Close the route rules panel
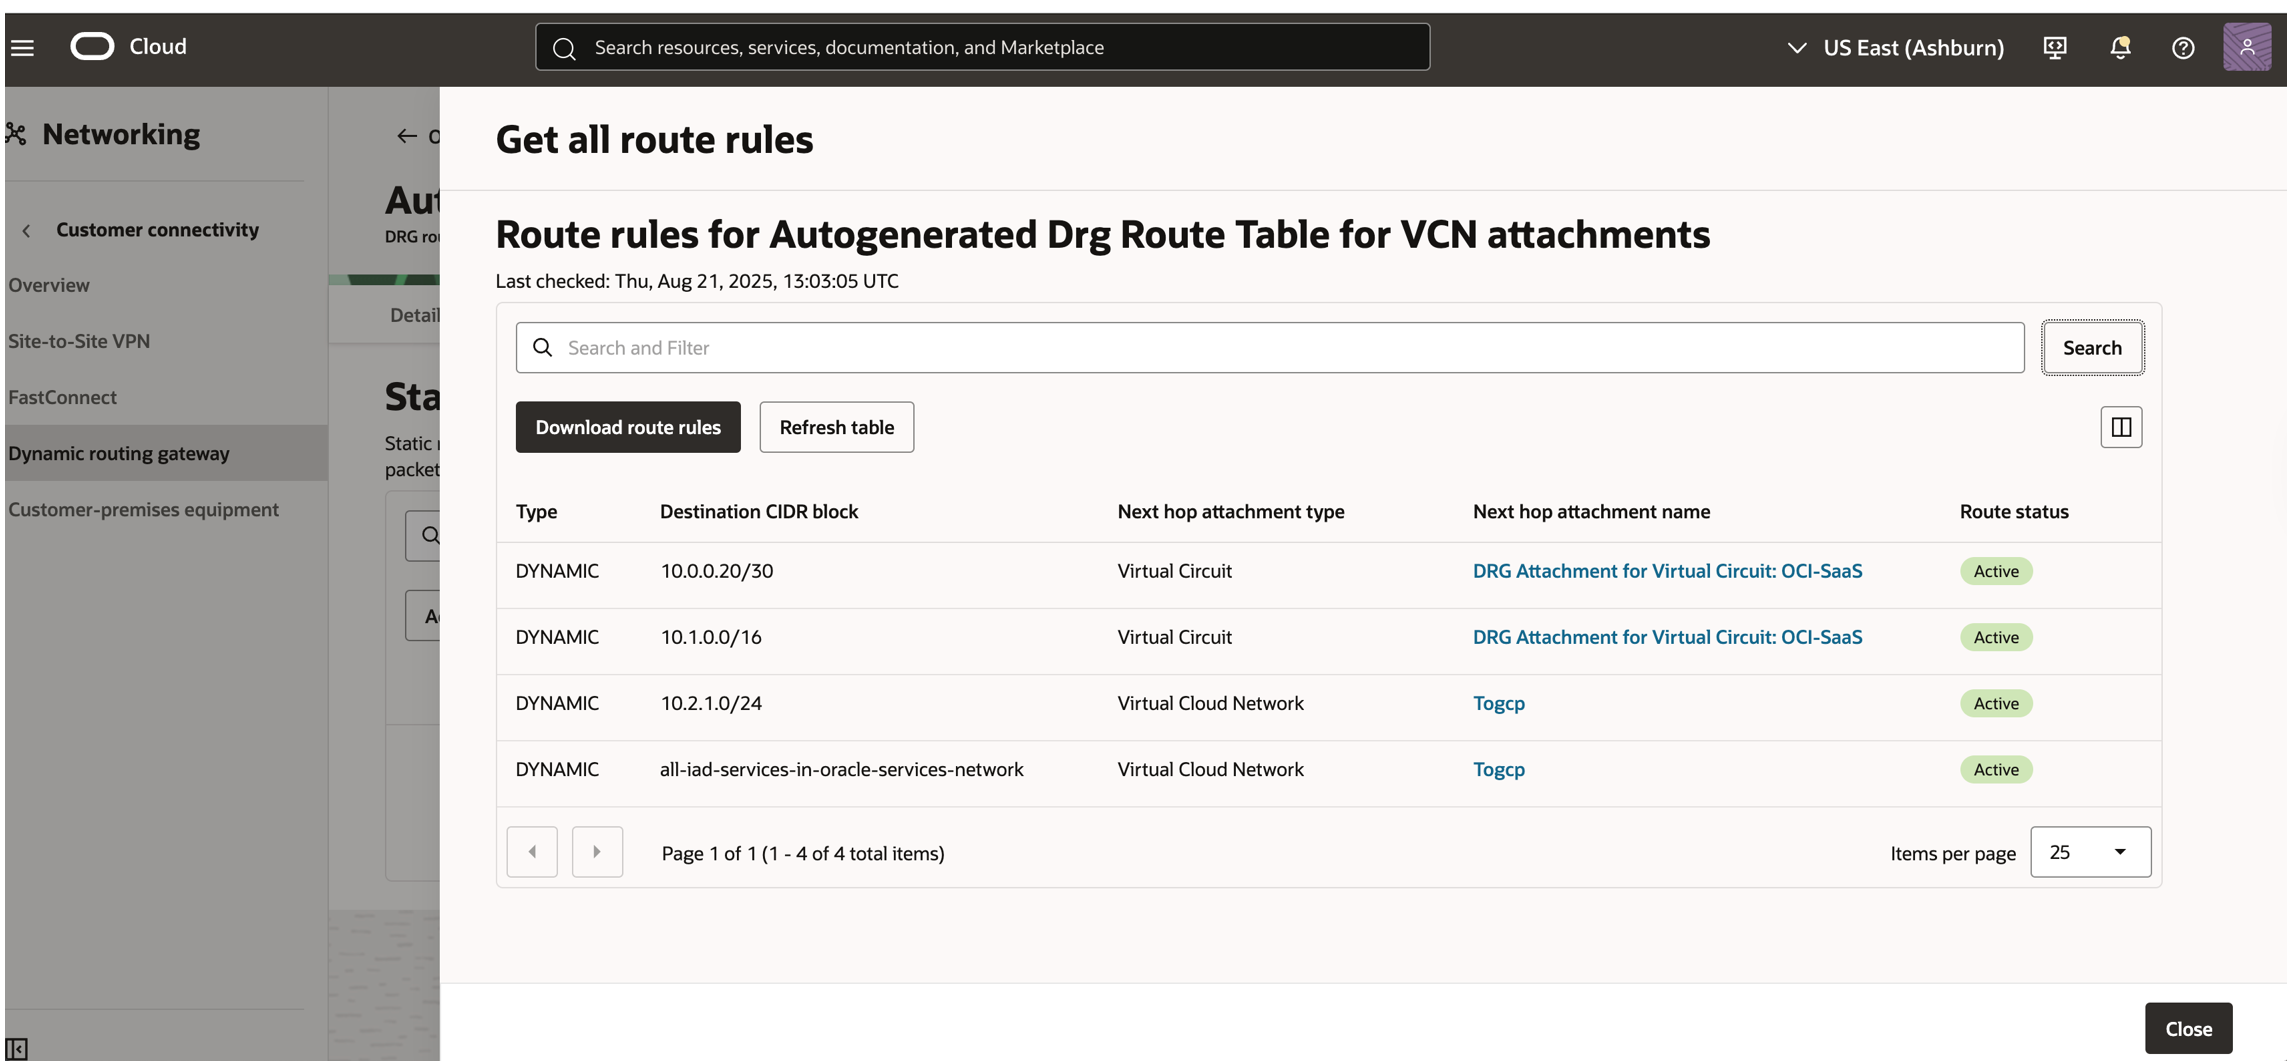The width and height of the screenshot is (2287, 1061). [2188, 1028]
